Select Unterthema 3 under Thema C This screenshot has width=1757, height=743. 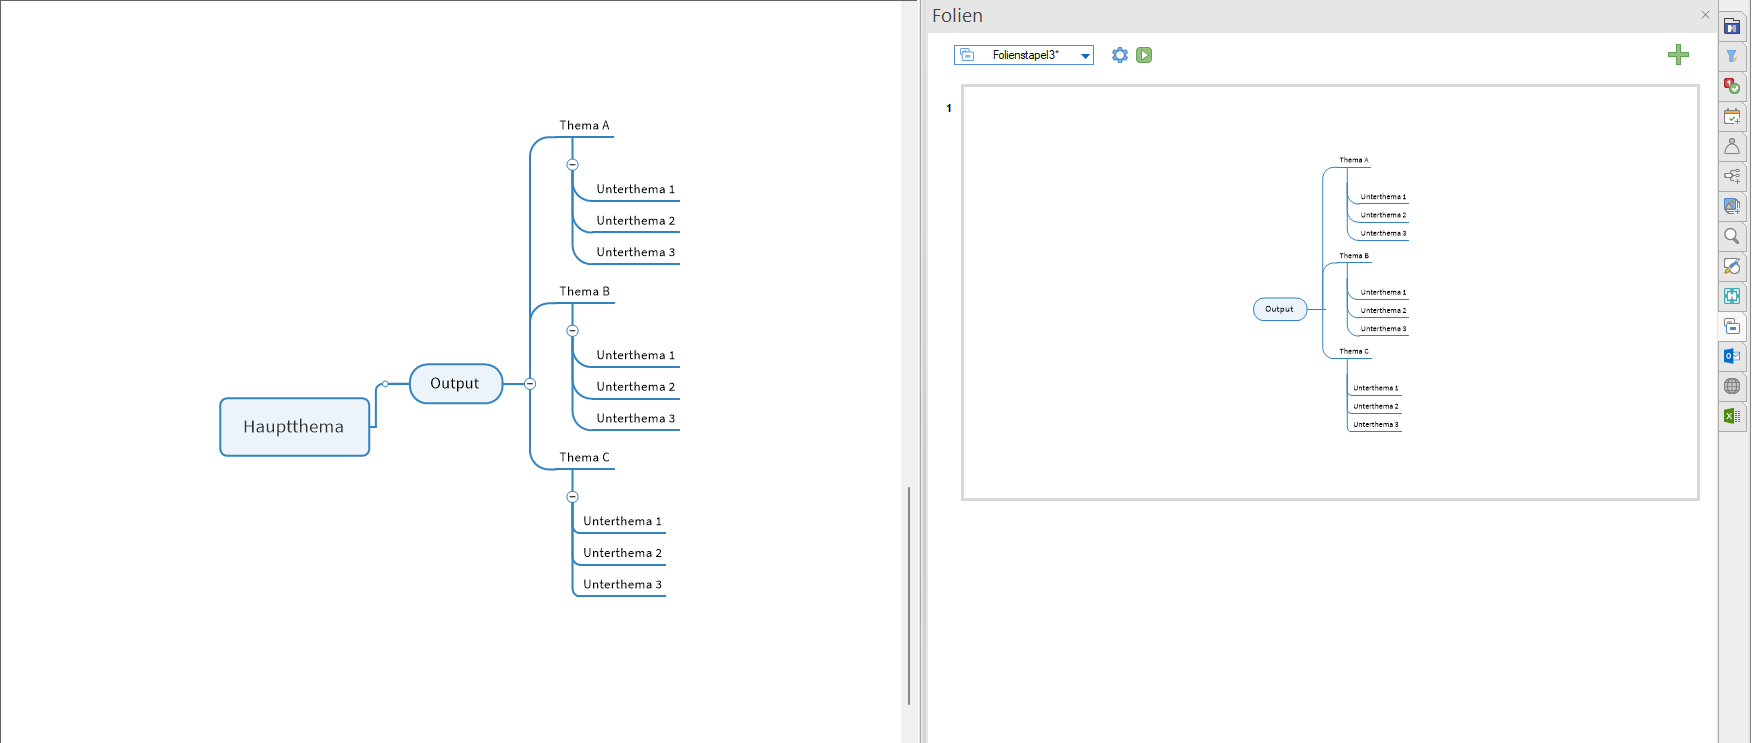pyautogui.click(x=622, y=584)
